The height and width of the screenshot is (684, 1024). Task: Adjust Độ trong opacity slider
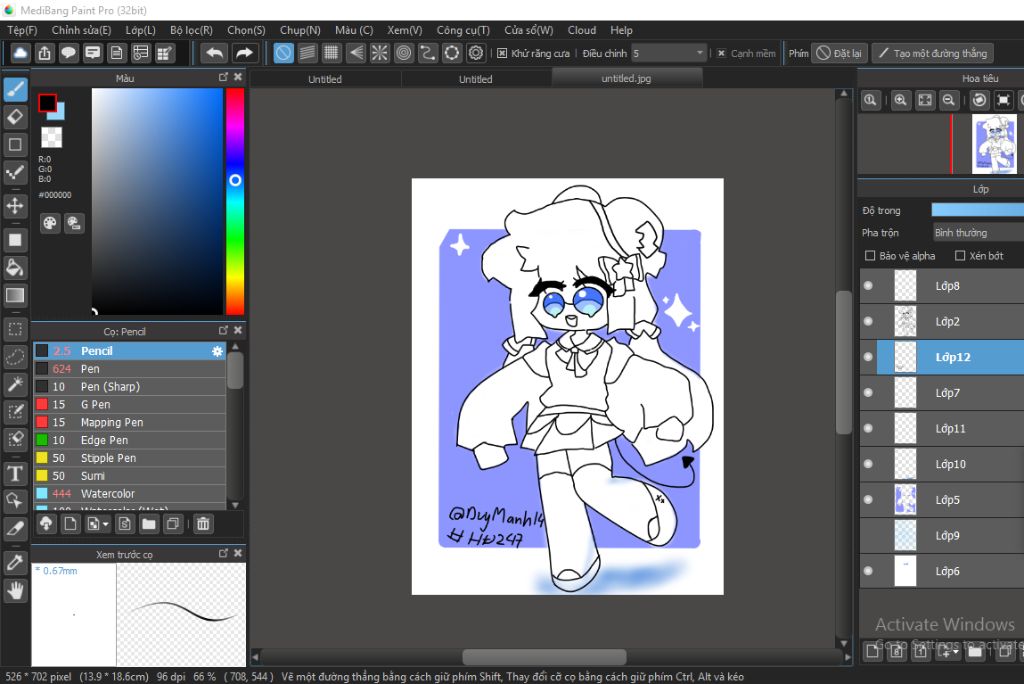[x=978, y=210]
